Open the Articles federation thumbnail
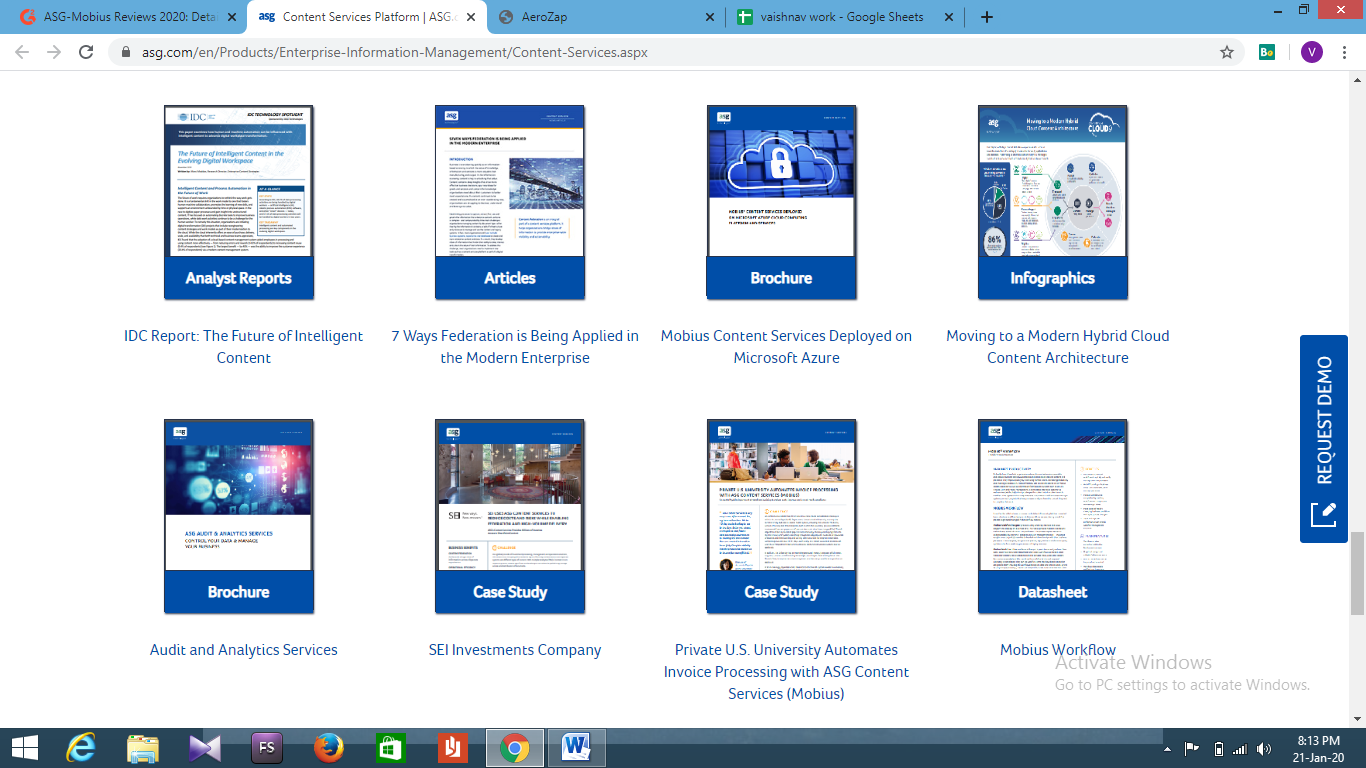This screenshot has width=1366, height=768. 510,202
